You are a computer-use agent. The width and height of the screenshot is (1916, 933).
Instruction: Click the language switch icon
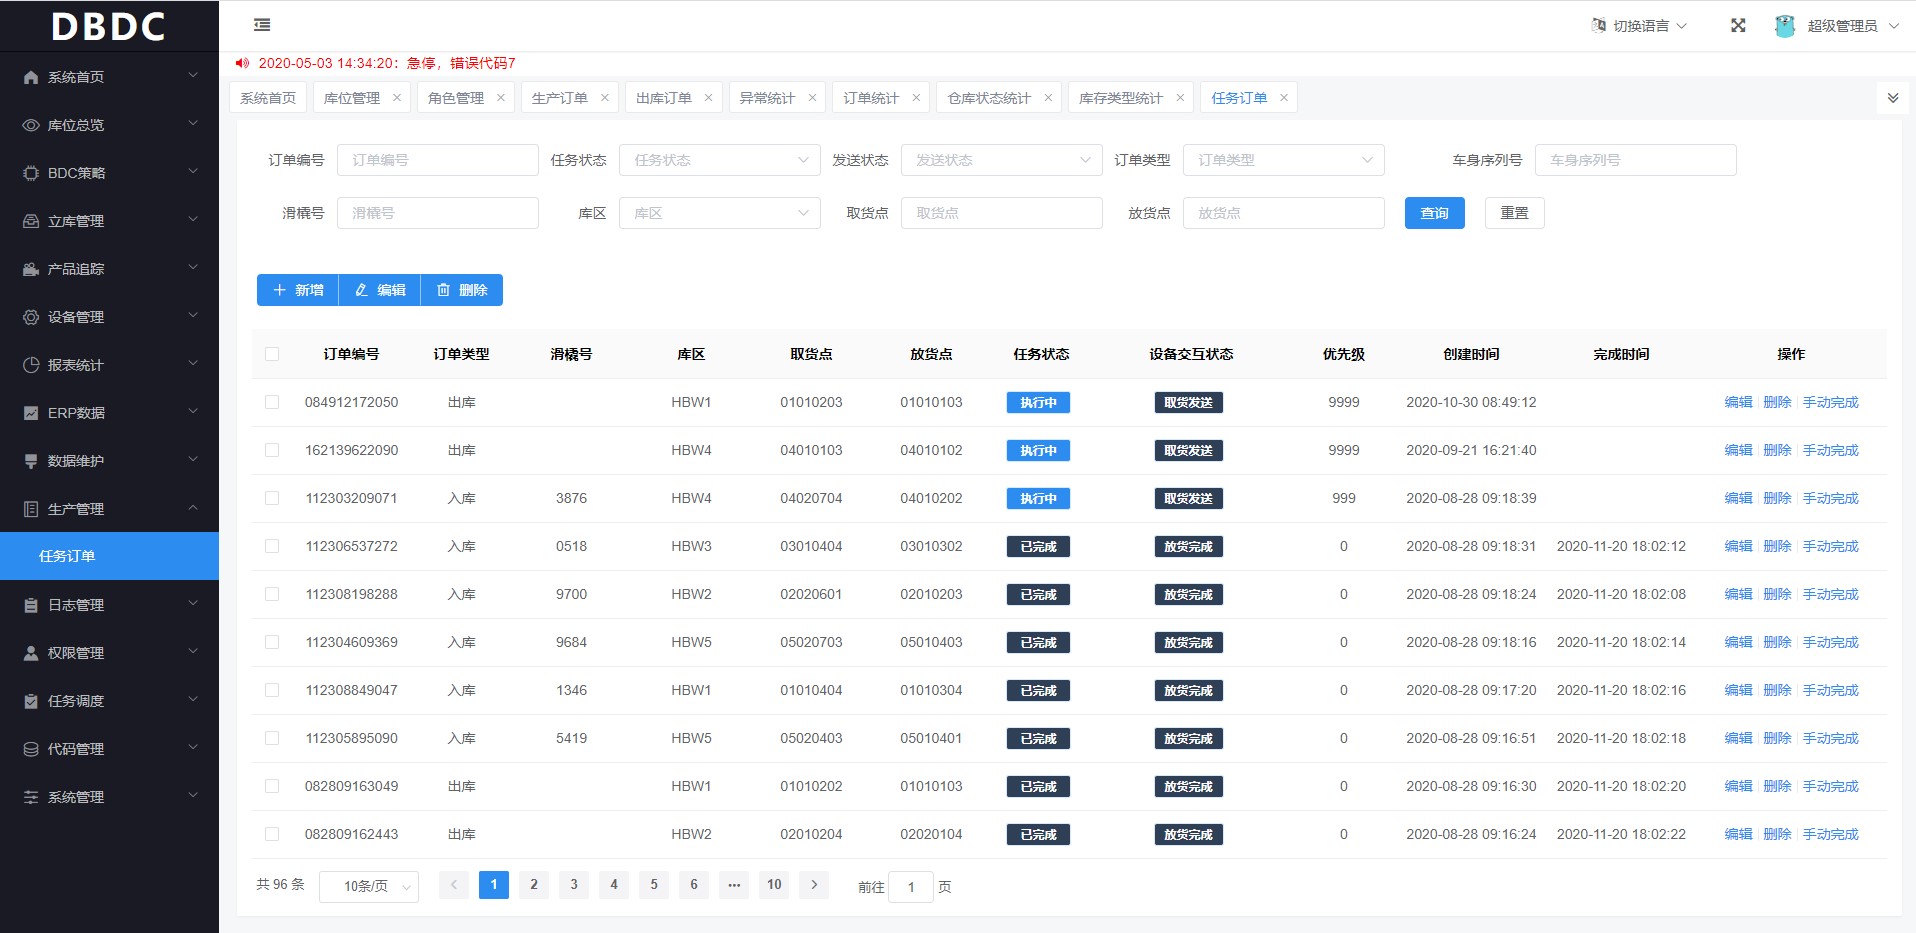click(x=1598, y=26)
